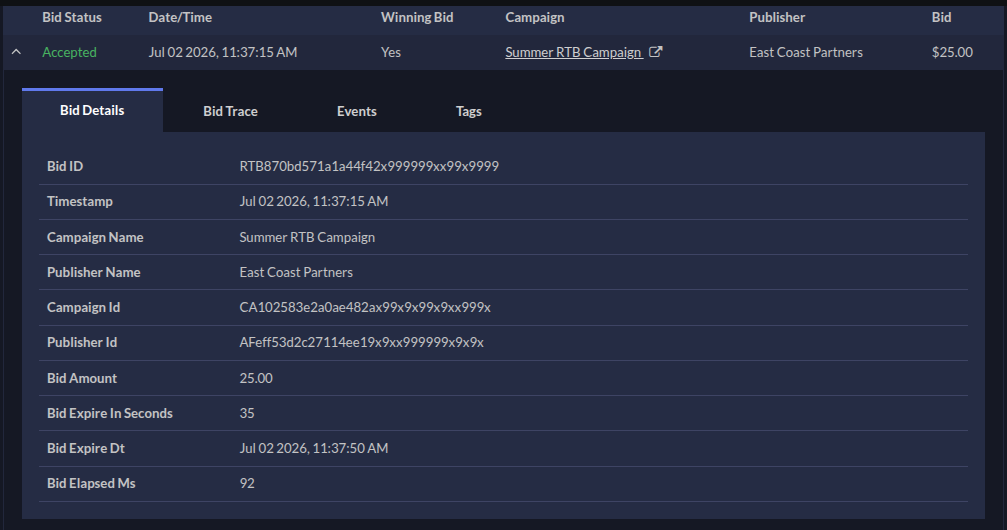Viewport: 1007px width, 530px height.
Task: Select the Campaign Id value starting CA102583
Action: tap(365, 308)
